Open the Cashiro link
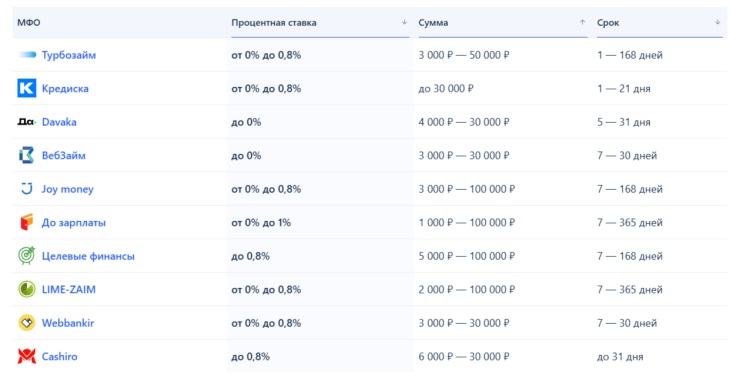 coord(60,357)
